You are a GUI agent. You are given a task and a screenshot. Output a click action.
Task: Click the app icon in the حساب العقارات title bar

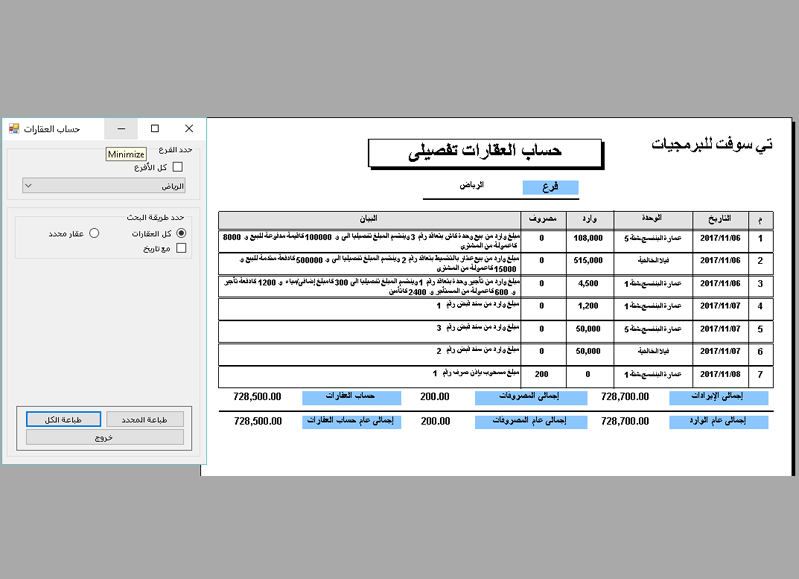(14, 128)
